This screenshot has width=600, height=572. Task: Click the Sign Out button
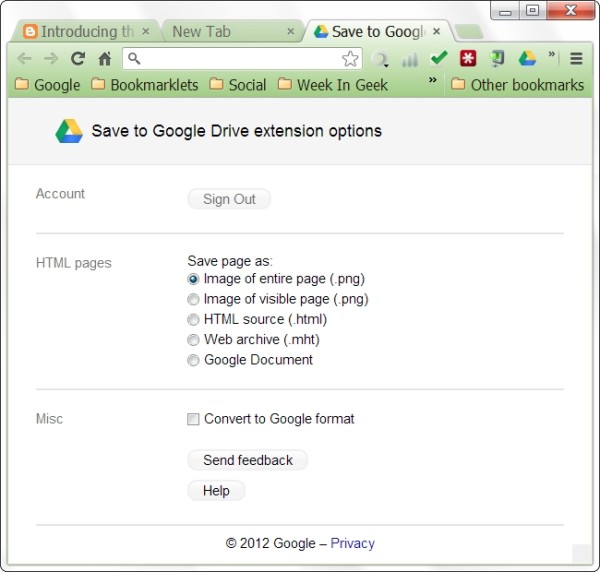pos(229,199)
